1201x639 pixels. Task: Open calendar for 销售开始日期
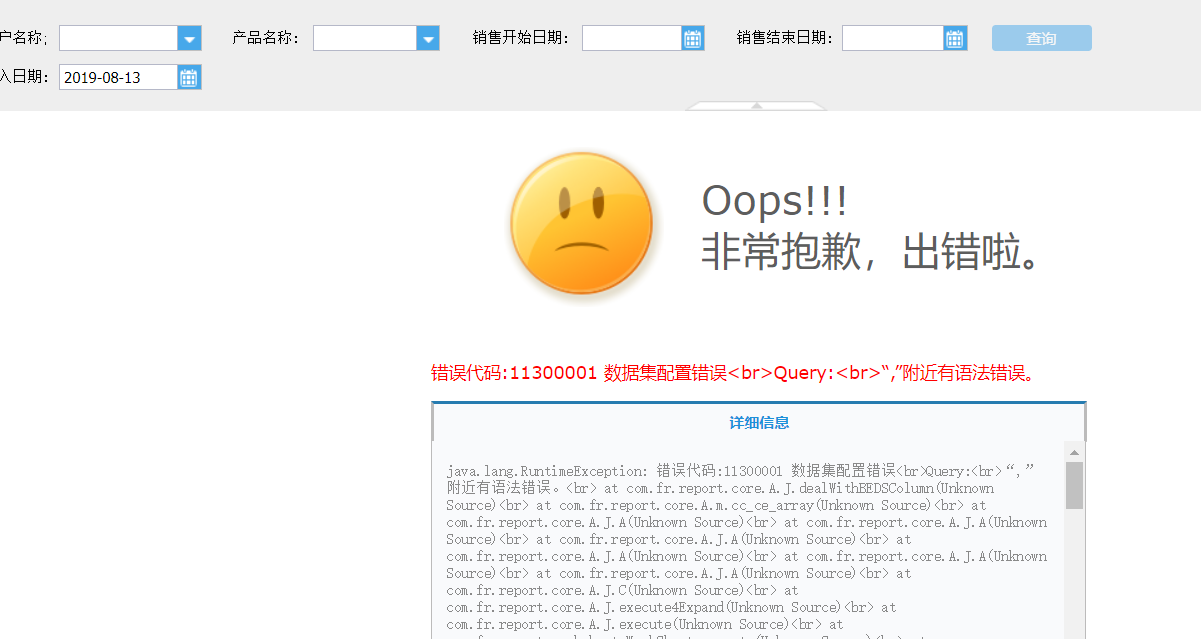point(693,38)
